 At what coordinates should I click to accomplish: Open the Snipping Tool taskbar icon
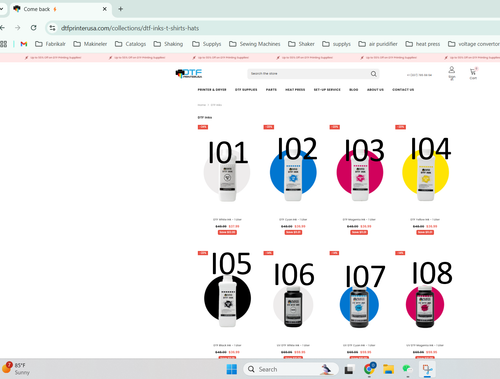click(427, 369)
